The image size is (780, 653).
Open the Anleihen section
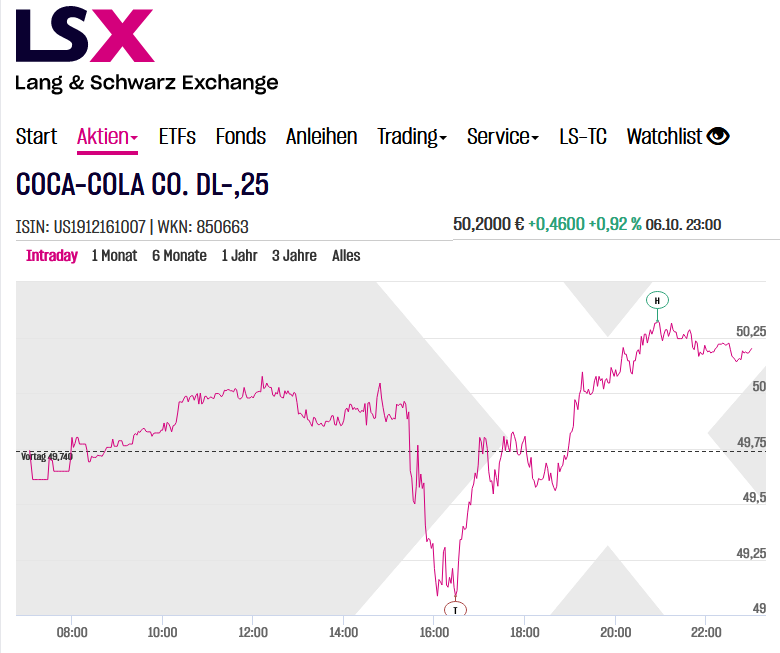pos(321,137)
